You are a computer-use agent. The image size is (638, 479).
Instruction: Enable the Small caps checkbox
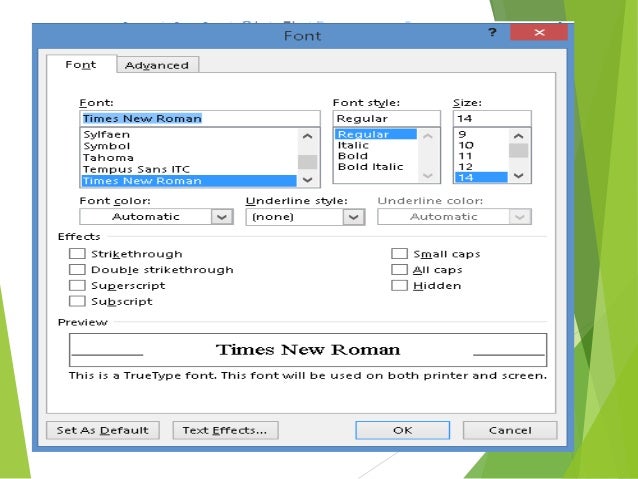pyautogui.click(x=399, y=254)
